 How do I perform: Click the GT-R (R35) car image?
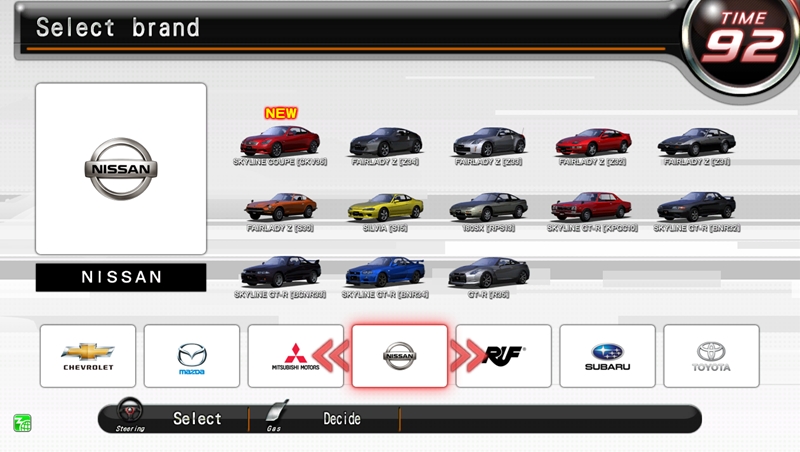click(x=489, y=272)
